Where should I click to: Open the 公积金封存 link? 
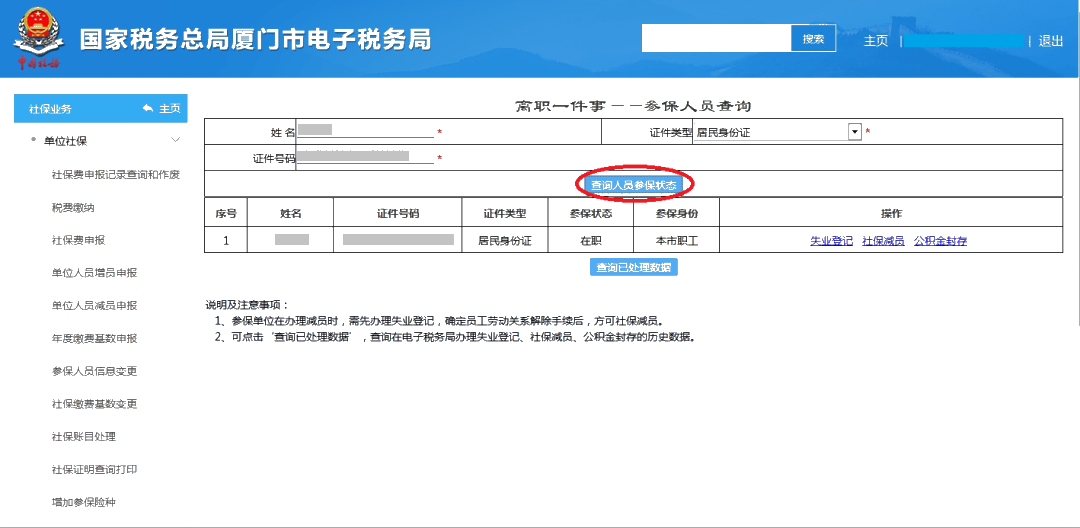940,241
